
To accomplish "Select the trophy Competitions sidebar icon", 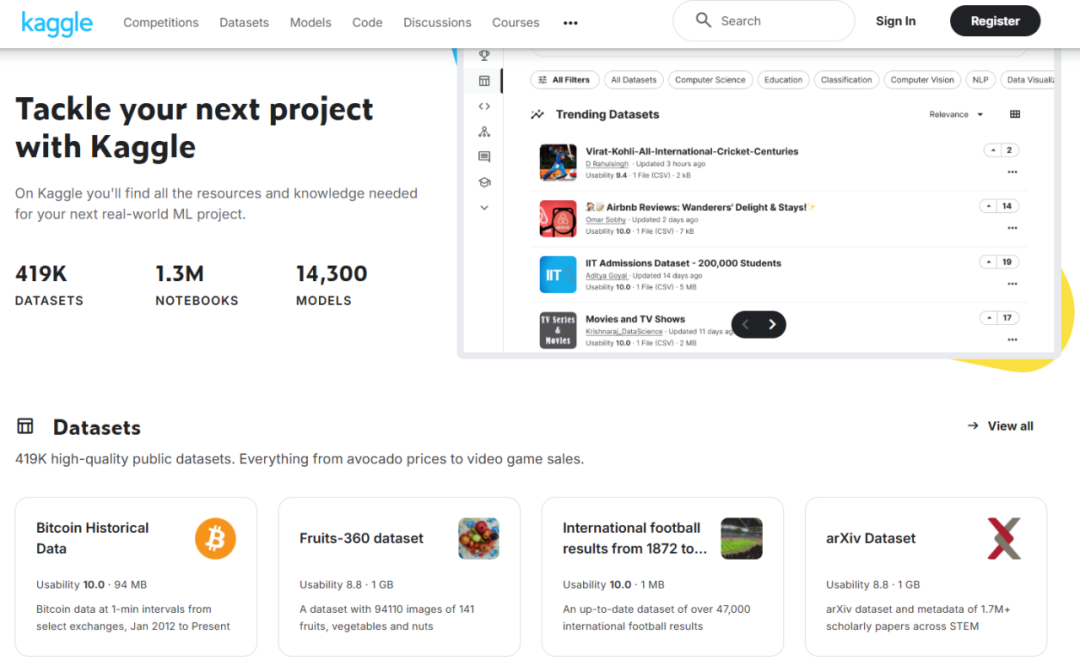I will [484, 55].
